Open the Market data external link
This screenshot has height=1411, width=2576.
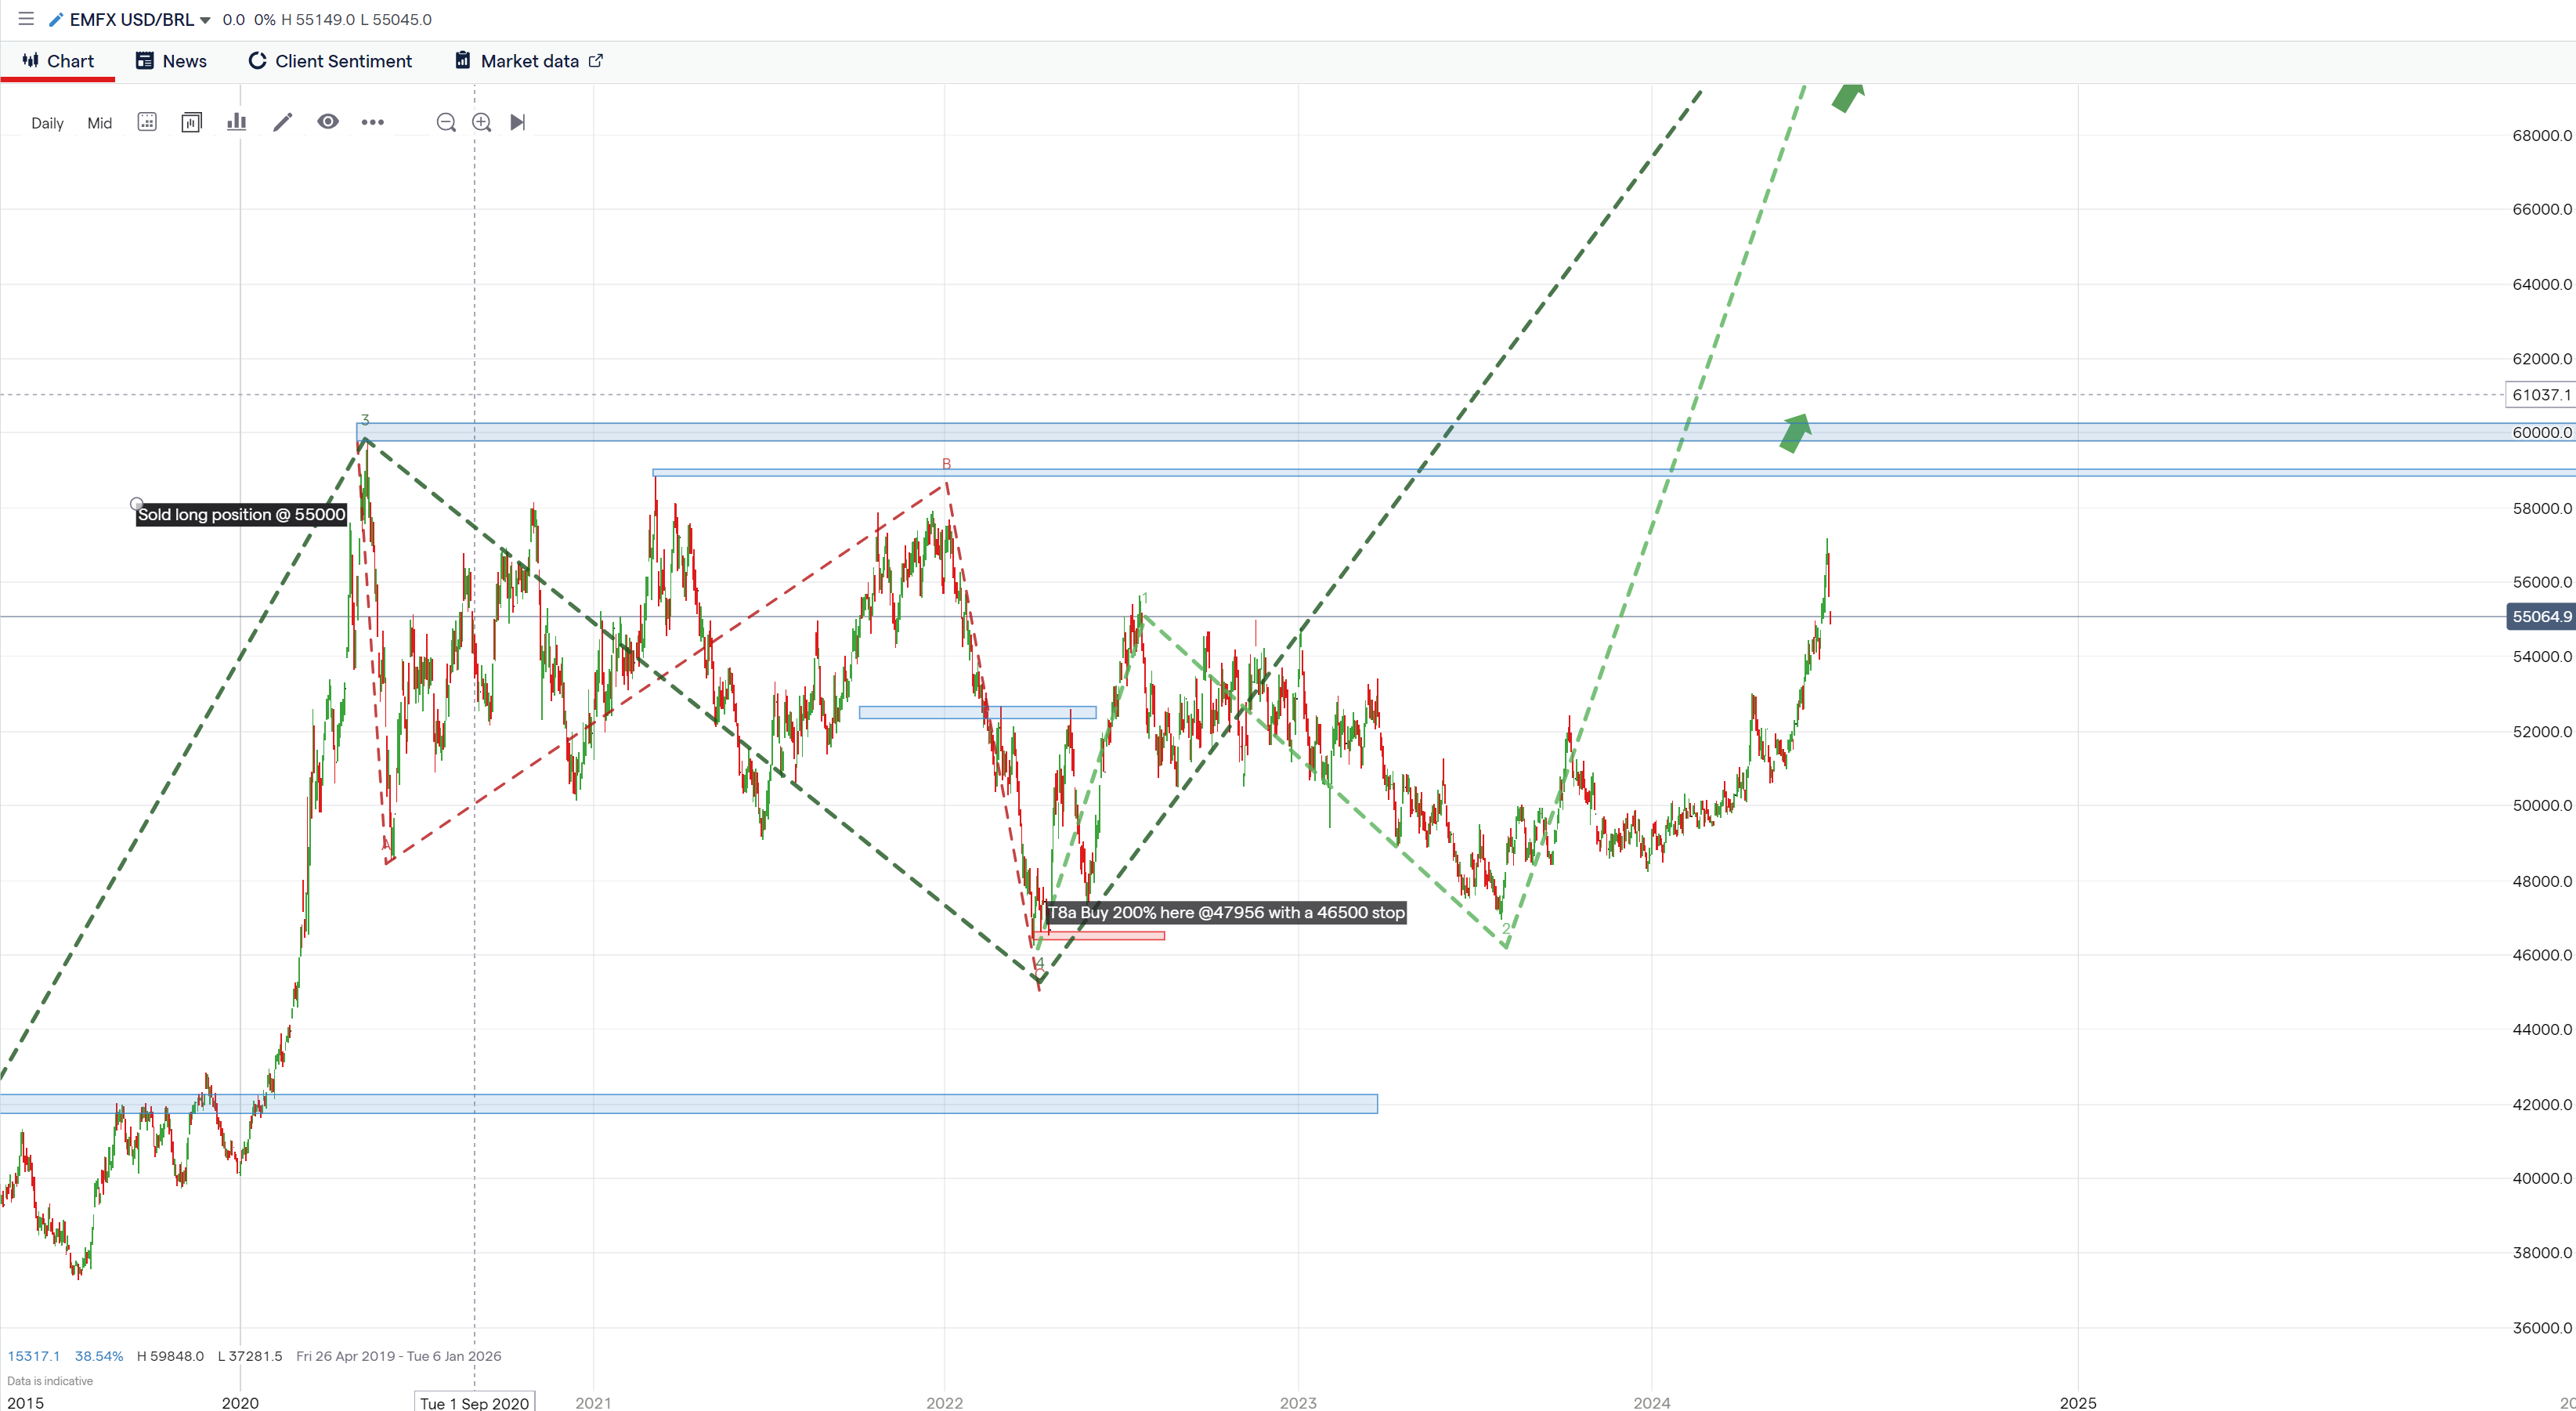pyautogui.click(x=529, y=61)
